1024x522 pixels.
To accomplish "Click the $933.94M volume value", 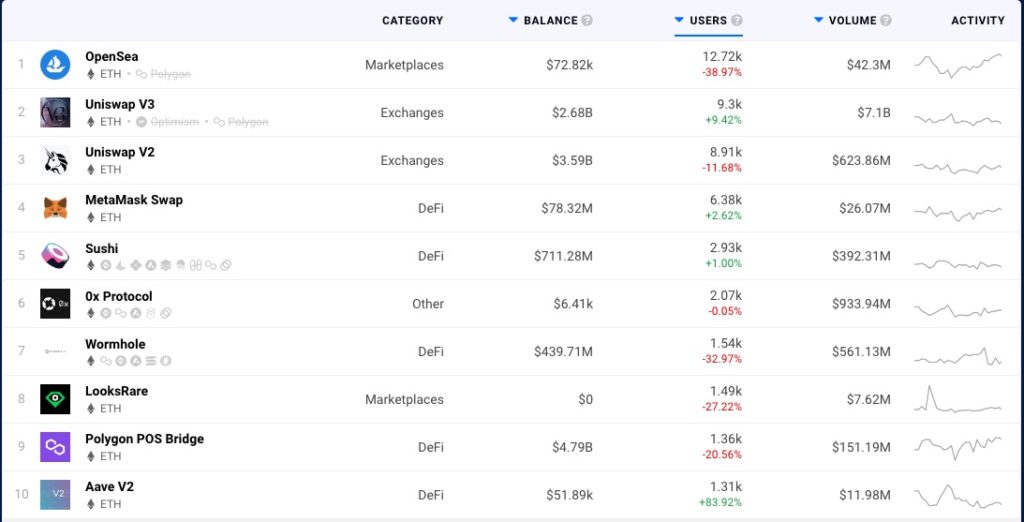I will tap(861, 304).
